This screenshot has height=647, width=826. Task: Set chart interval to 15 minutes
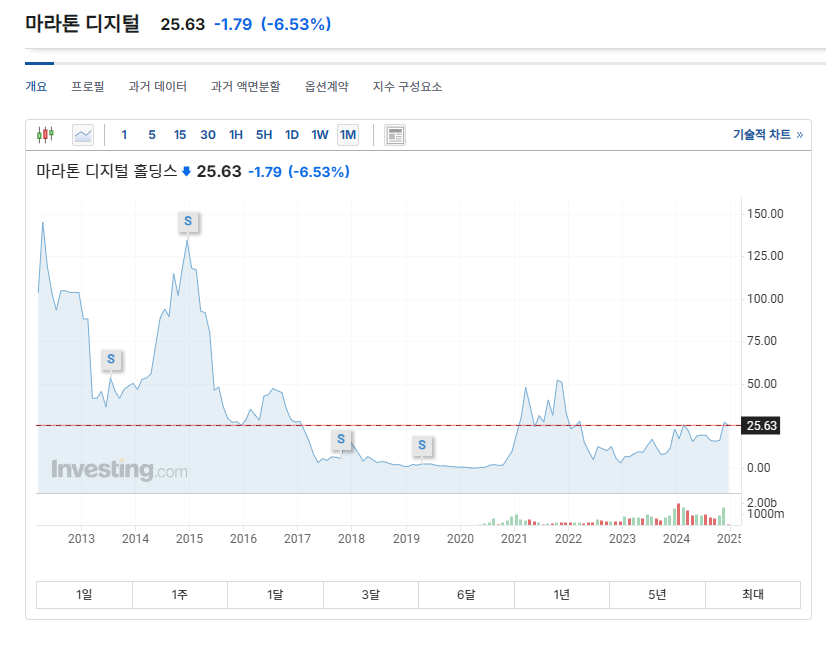180,135
